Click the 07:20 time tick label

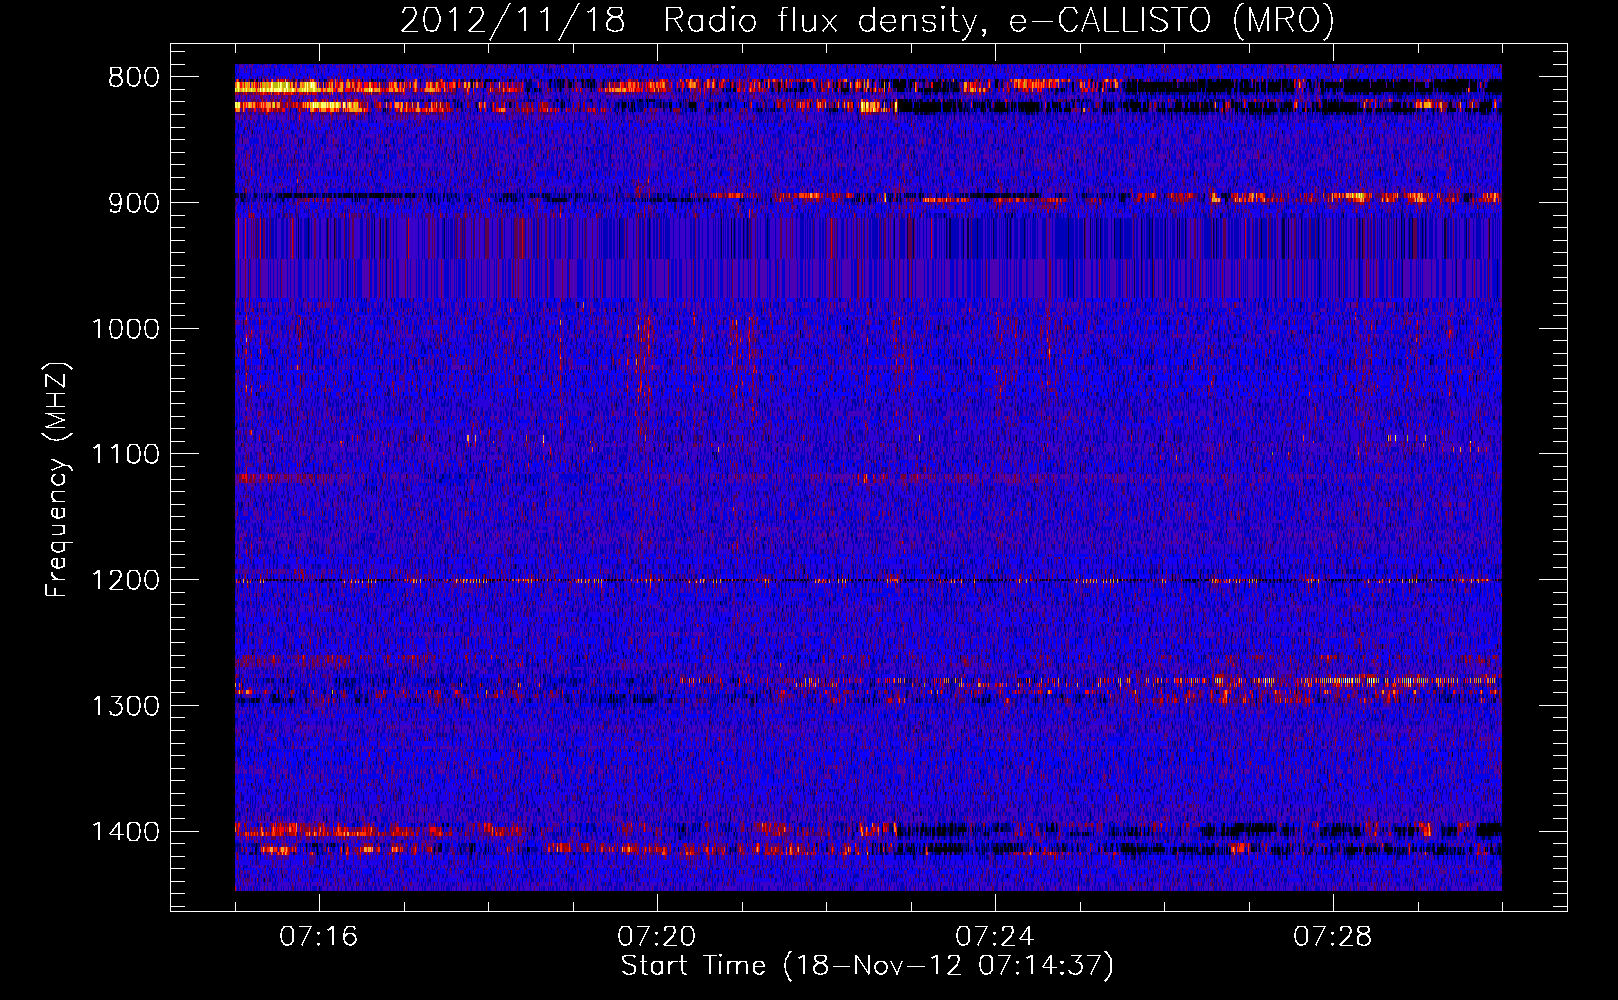coord(656,937)
